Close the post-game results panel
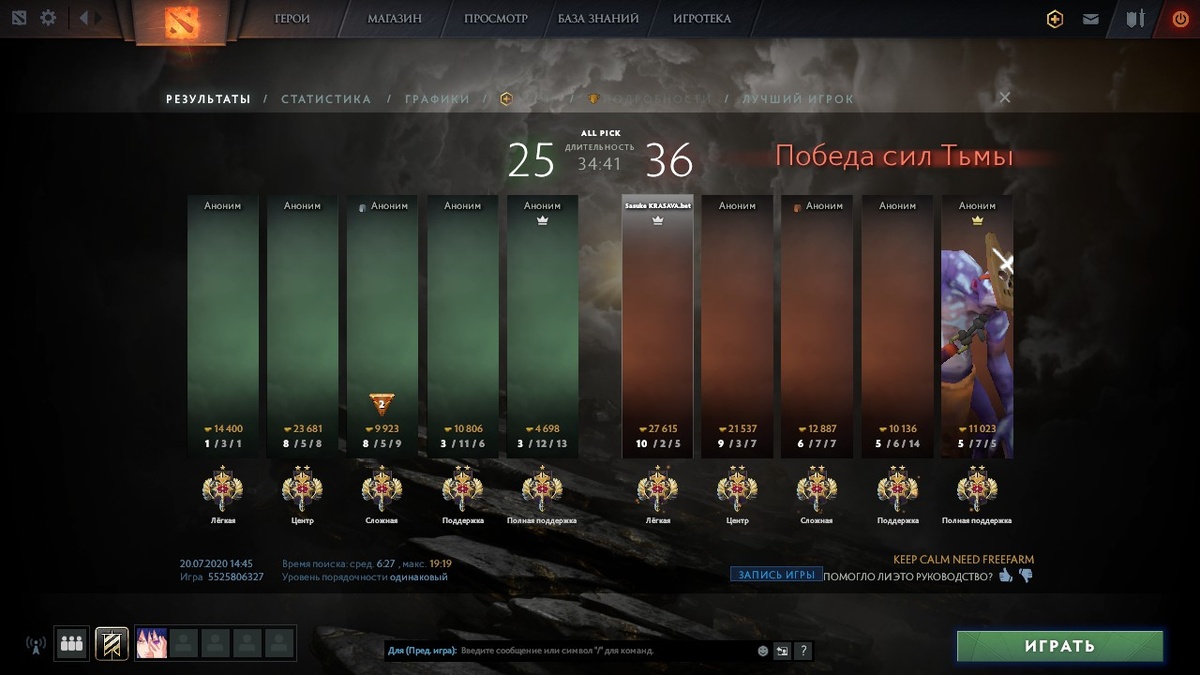 coord(1005,97)
